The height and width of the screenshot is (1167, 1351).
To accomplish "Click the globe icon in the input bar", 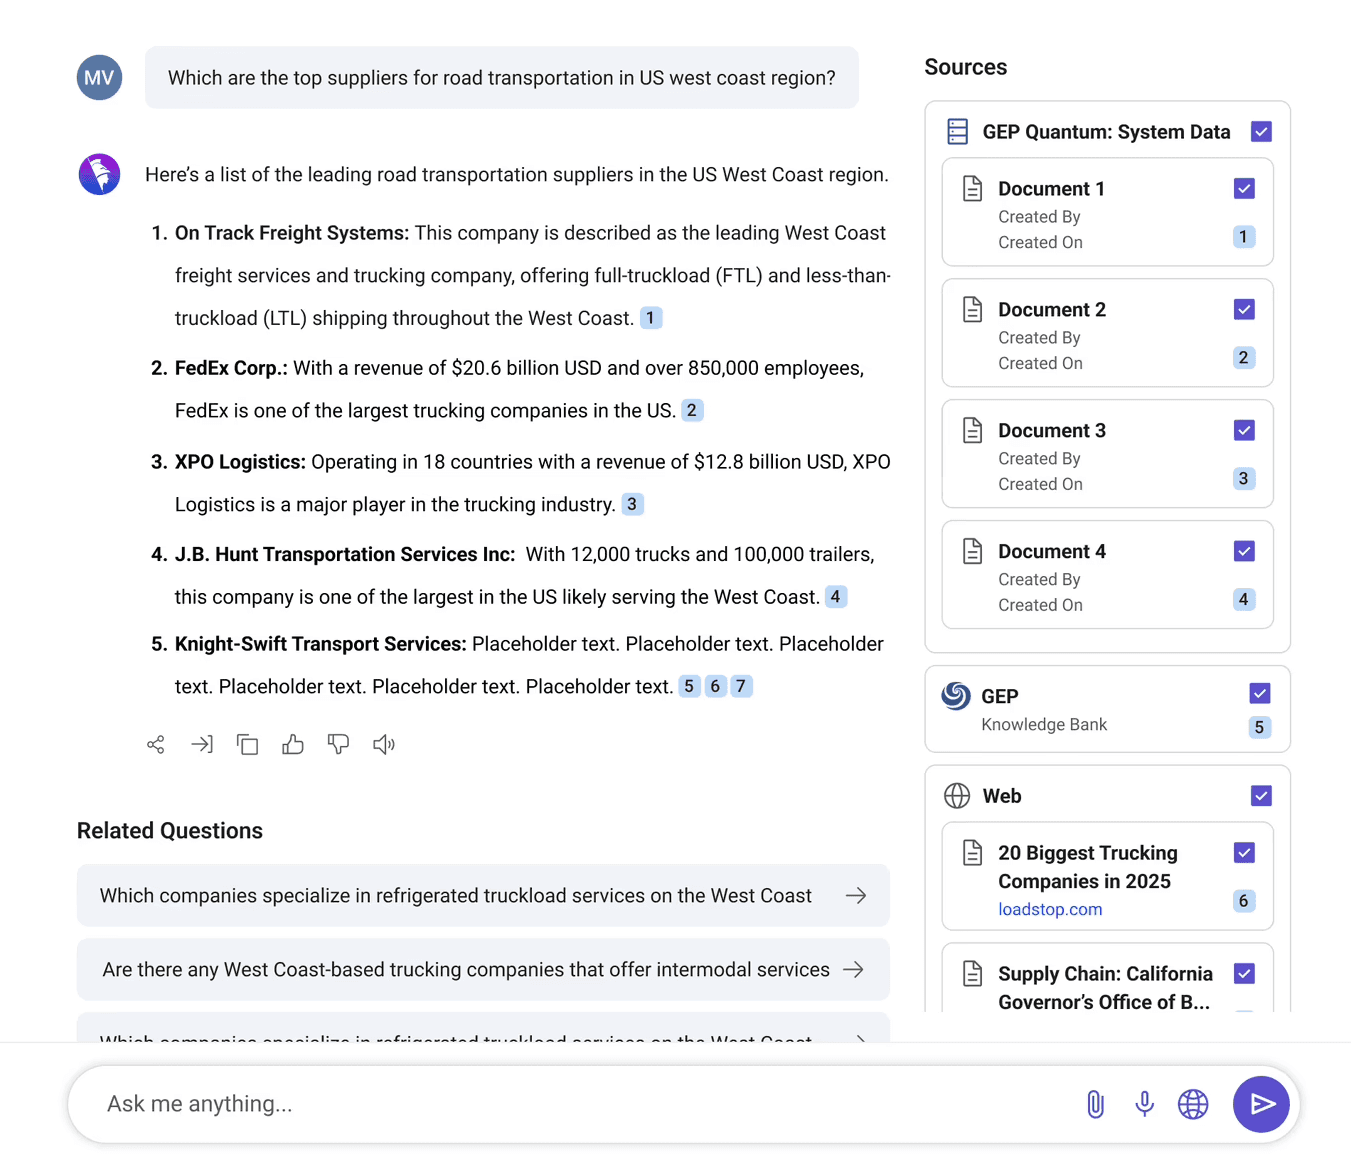I will 1193,1104.
